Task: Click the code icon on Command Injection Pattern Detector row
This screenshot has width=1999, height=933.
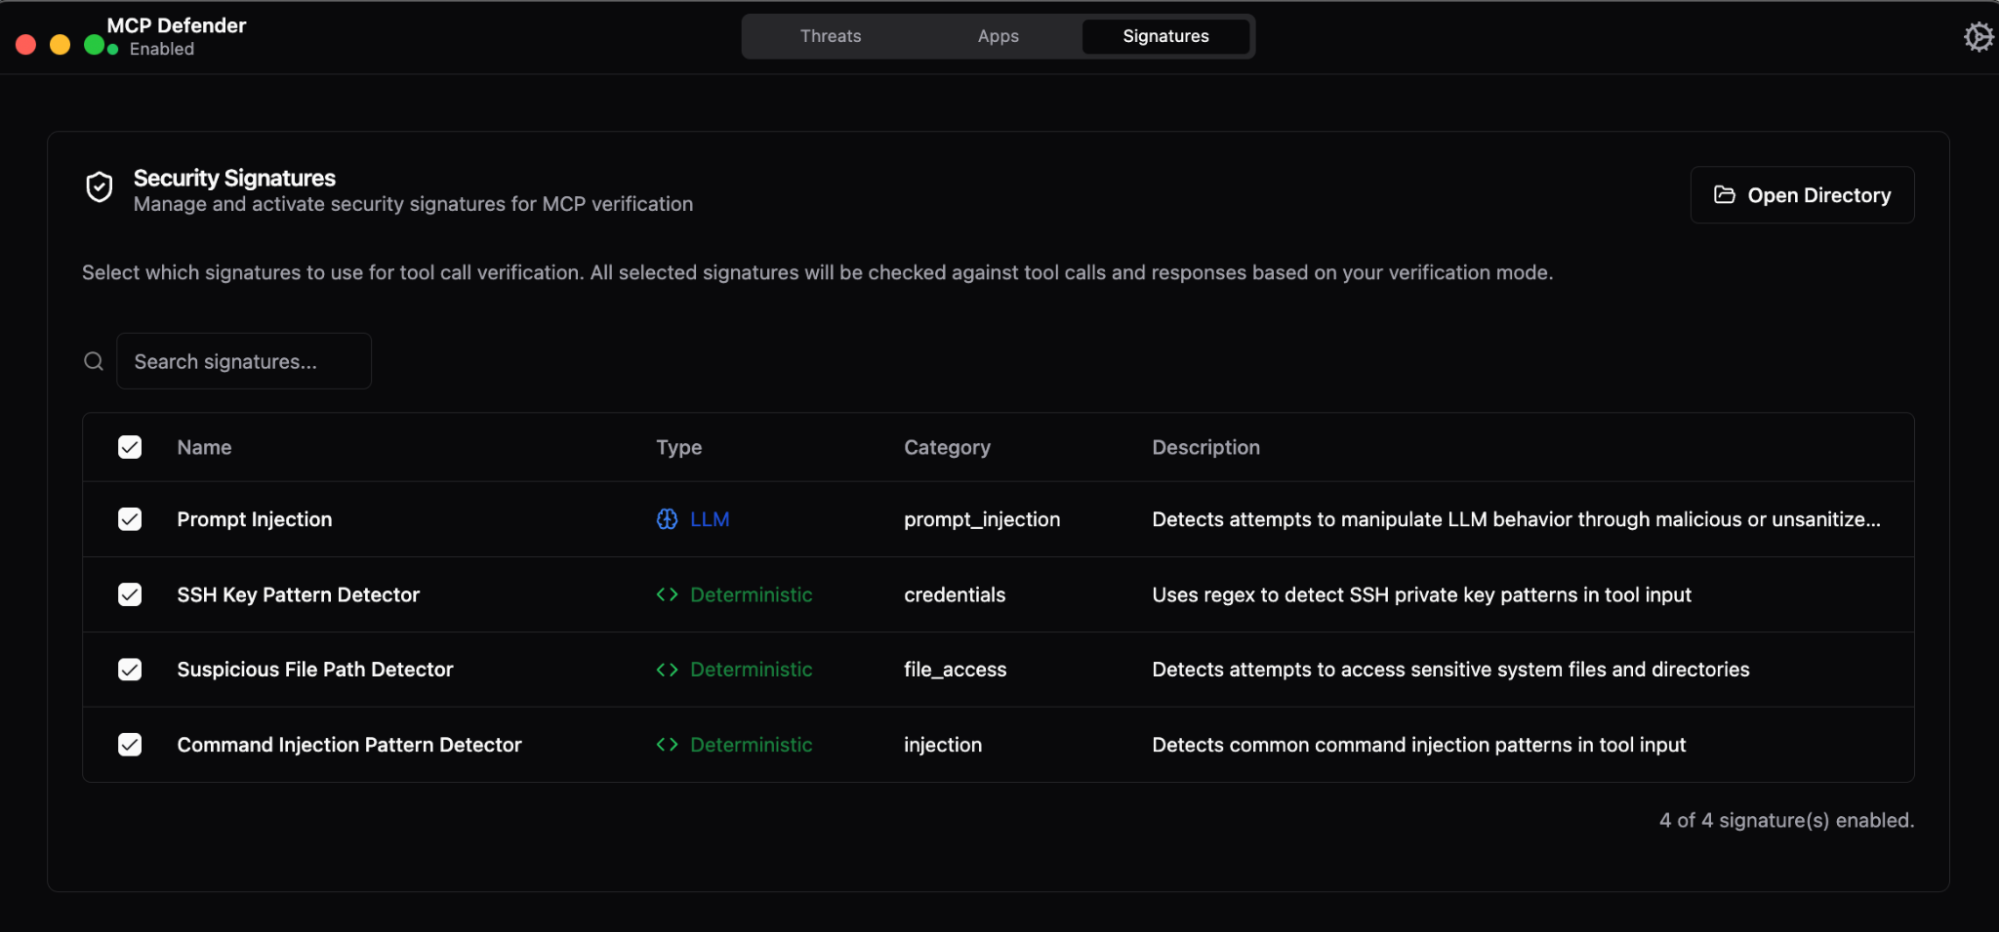Action: 666,744
